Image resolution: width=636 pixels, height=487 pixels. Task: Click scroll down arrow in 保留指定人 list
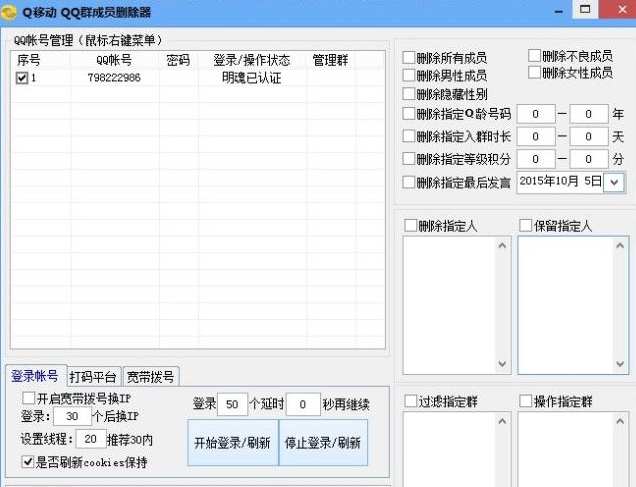[x=620, y=364]
